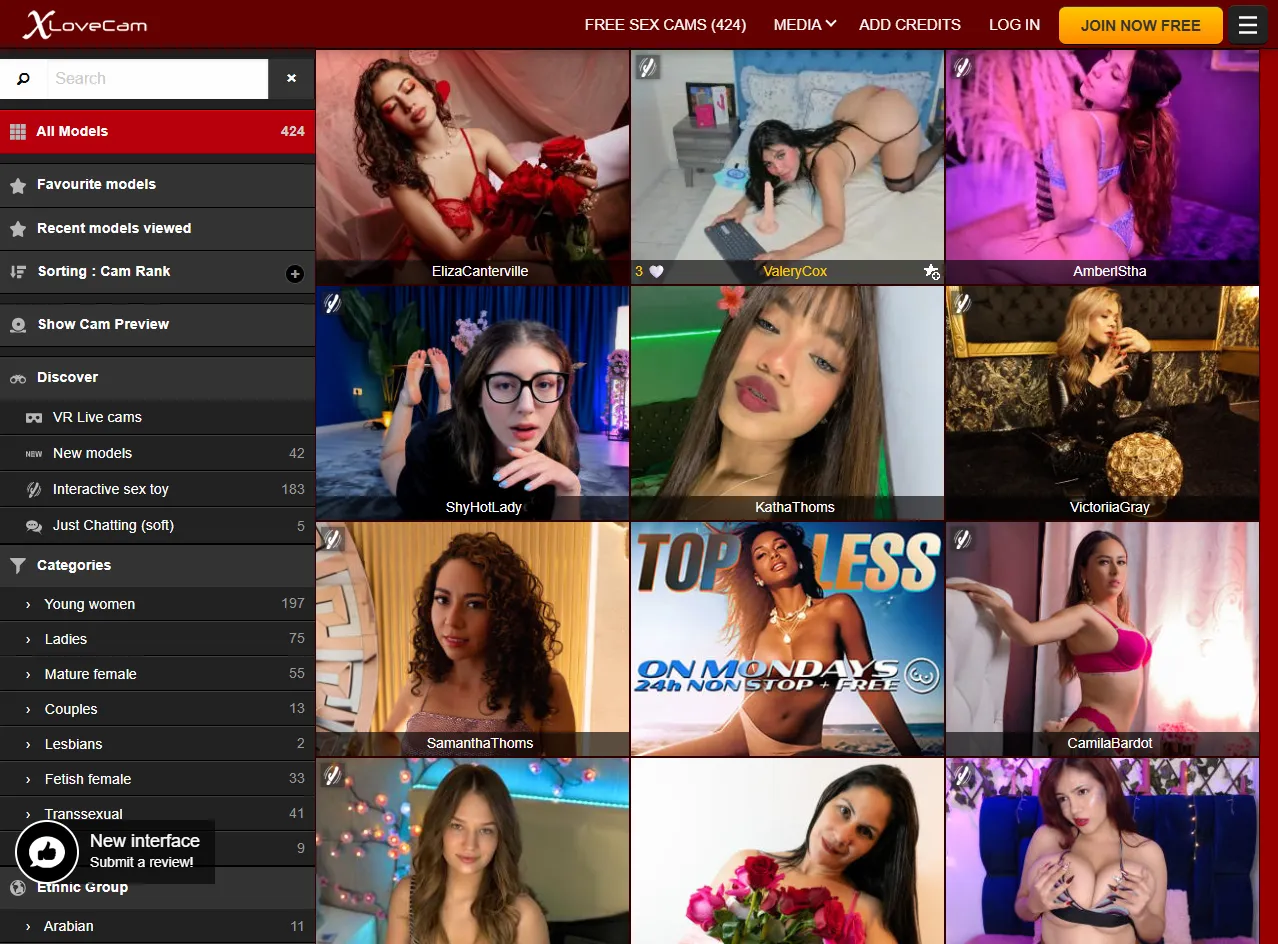The width and height of the screenshot is (1278, 944).
Task: Click the magnifying glass search icon
Action: click(x=23, y=78)
